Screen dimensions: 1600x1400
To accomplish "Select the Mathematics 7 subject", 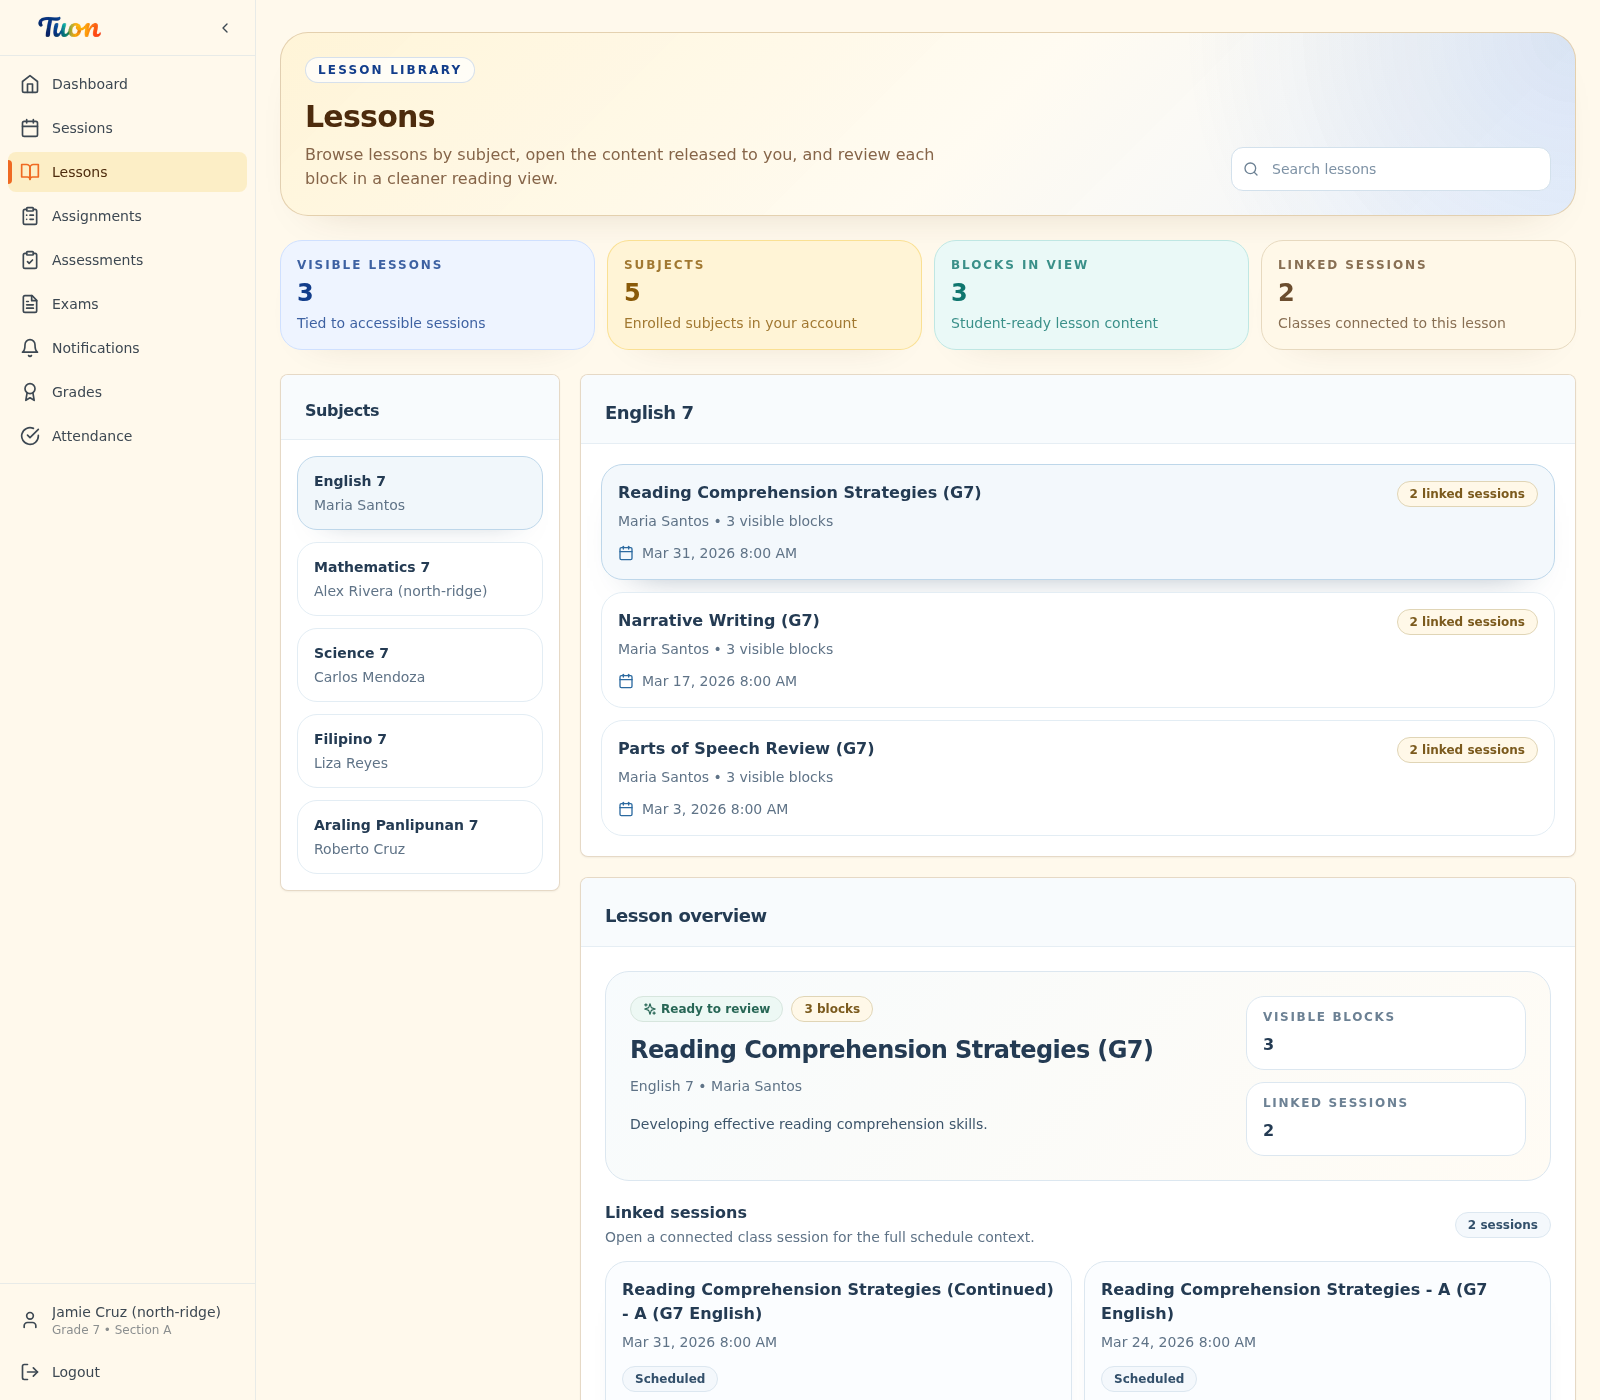I will pyautogui.click(x=419, y=579).
